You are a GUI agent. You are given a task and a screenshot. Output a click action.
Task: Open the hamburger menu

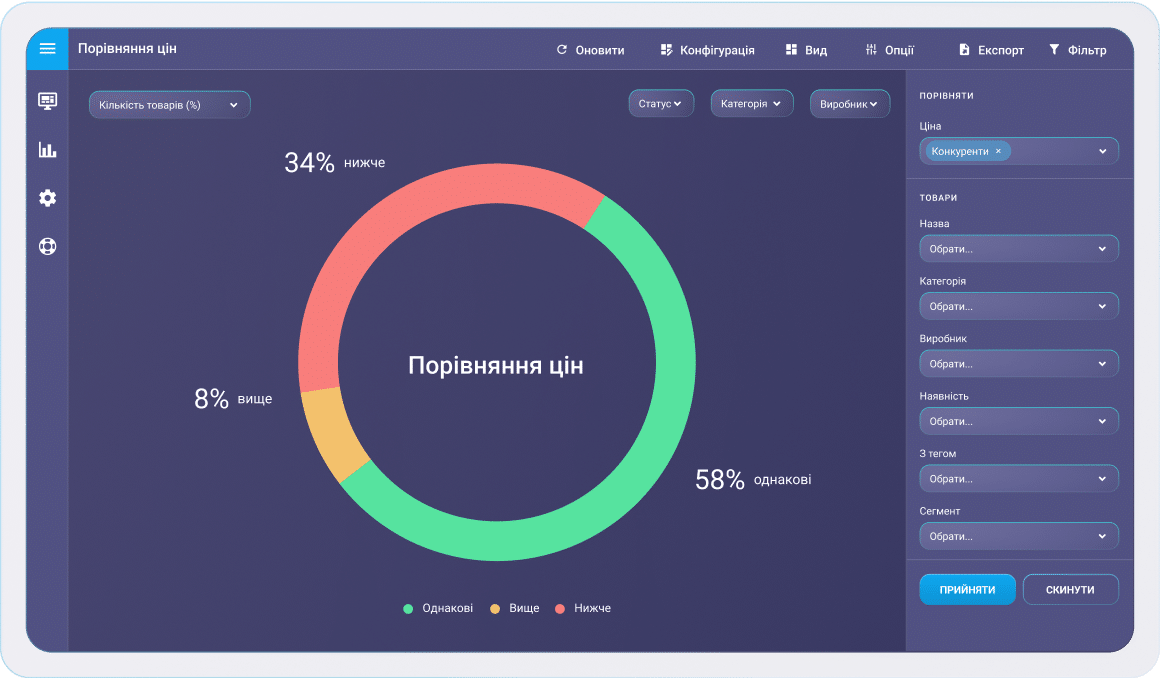coord(47,49)
